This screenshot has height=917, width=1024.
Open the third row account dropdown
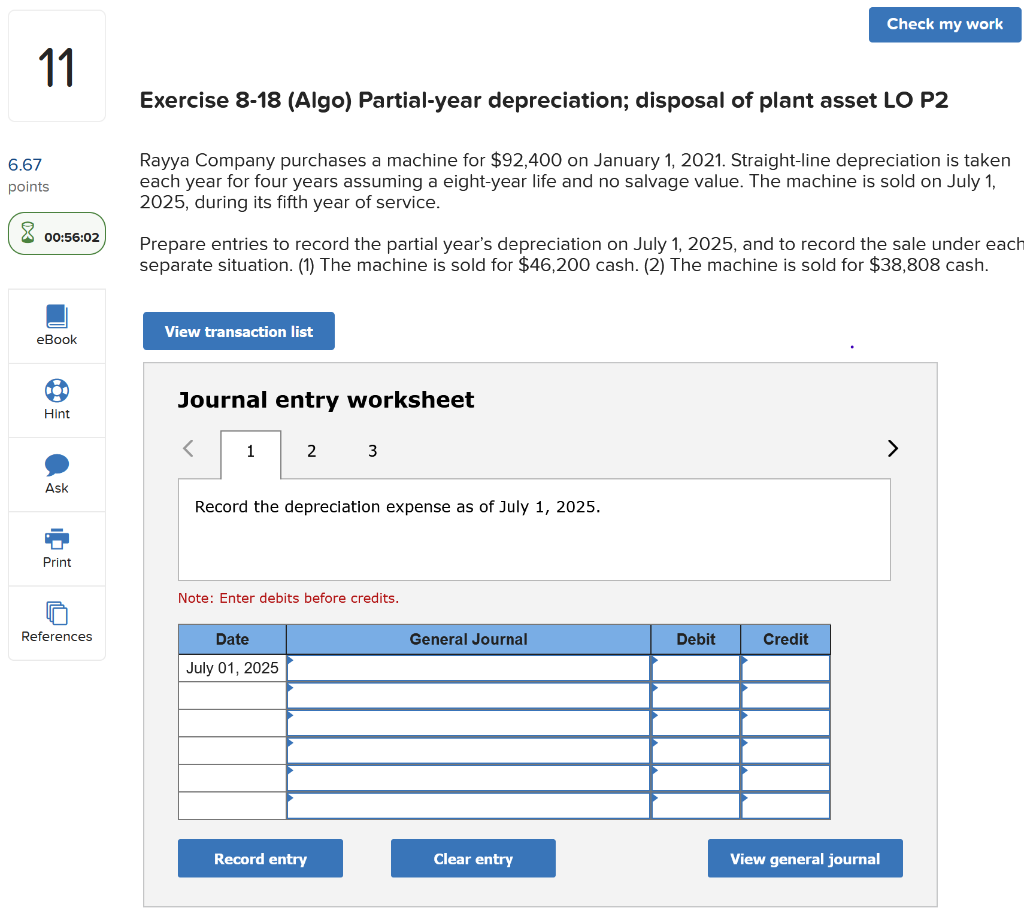pyautogui.click(x=467, y=722)
